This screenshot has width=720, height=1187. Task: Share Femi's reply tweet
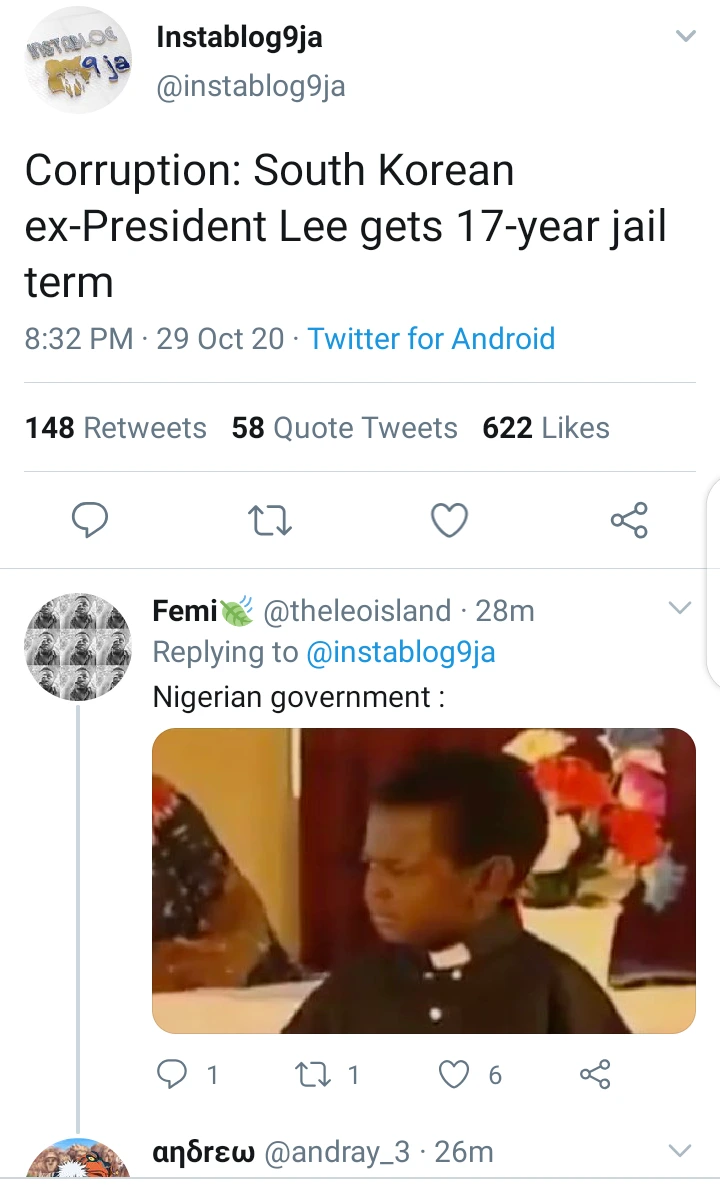coord(594,1074)
